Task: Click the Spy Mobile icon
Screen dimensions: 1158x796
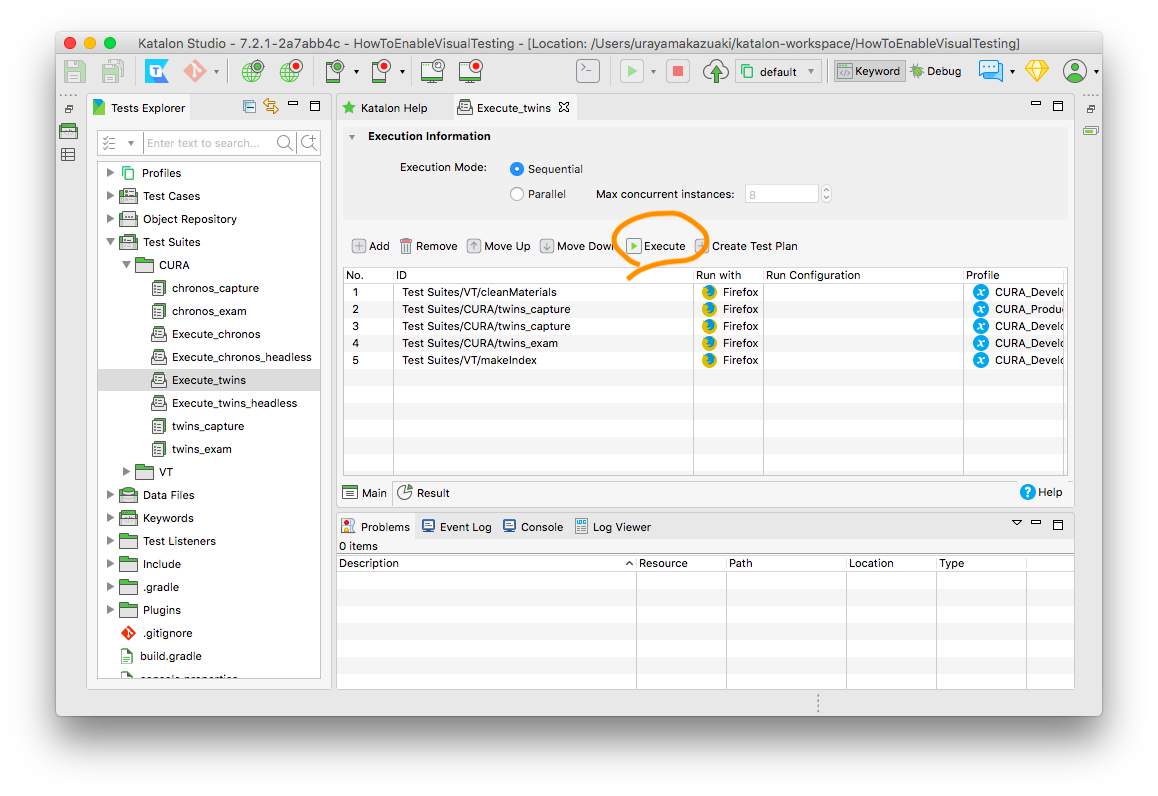Action: click(335, 72)
